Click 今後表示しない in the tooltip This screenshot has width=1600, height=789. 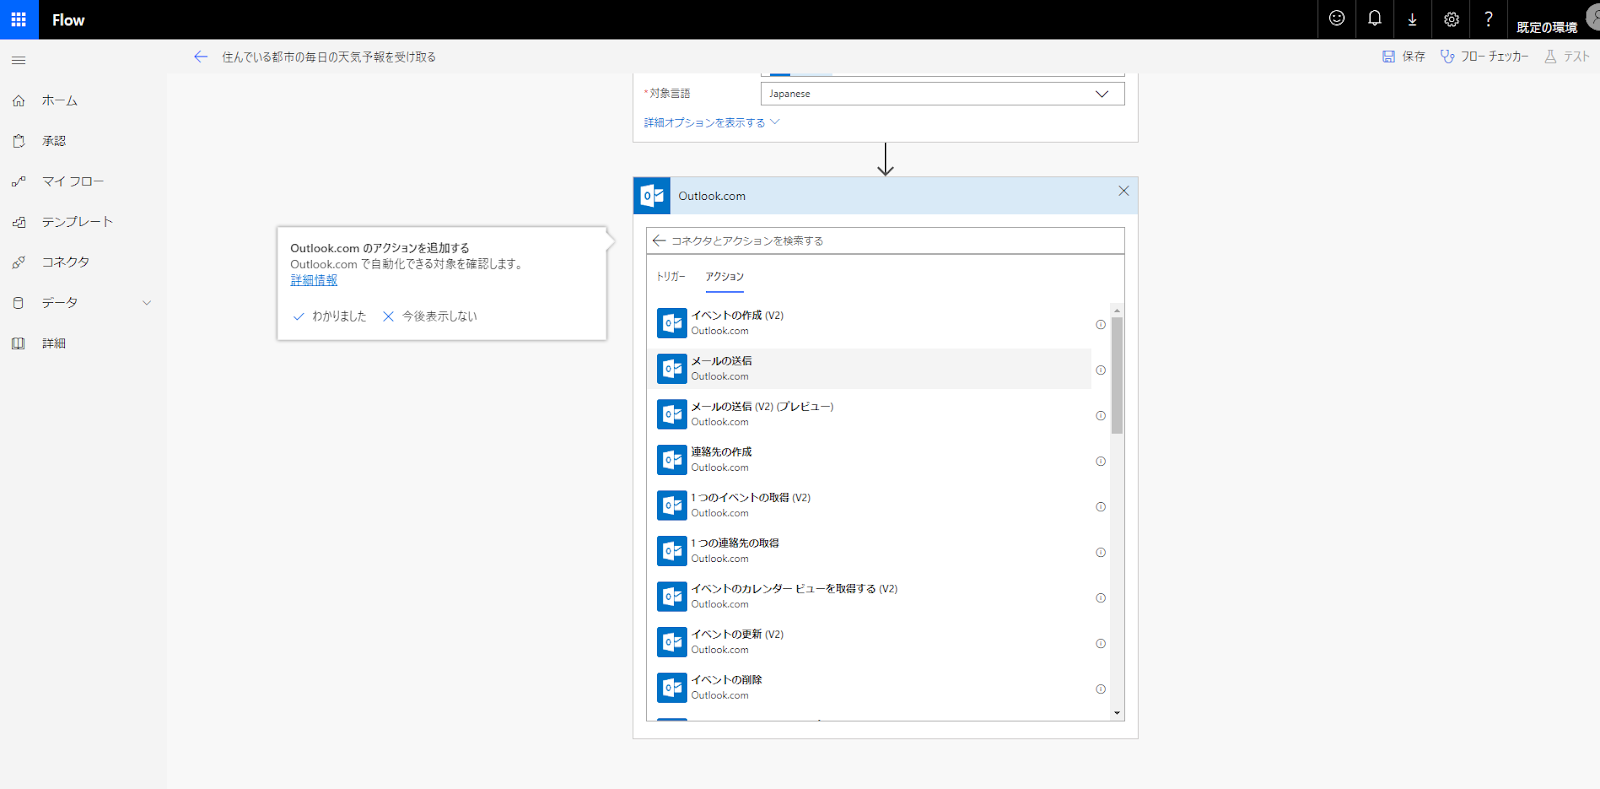[430, 316]
